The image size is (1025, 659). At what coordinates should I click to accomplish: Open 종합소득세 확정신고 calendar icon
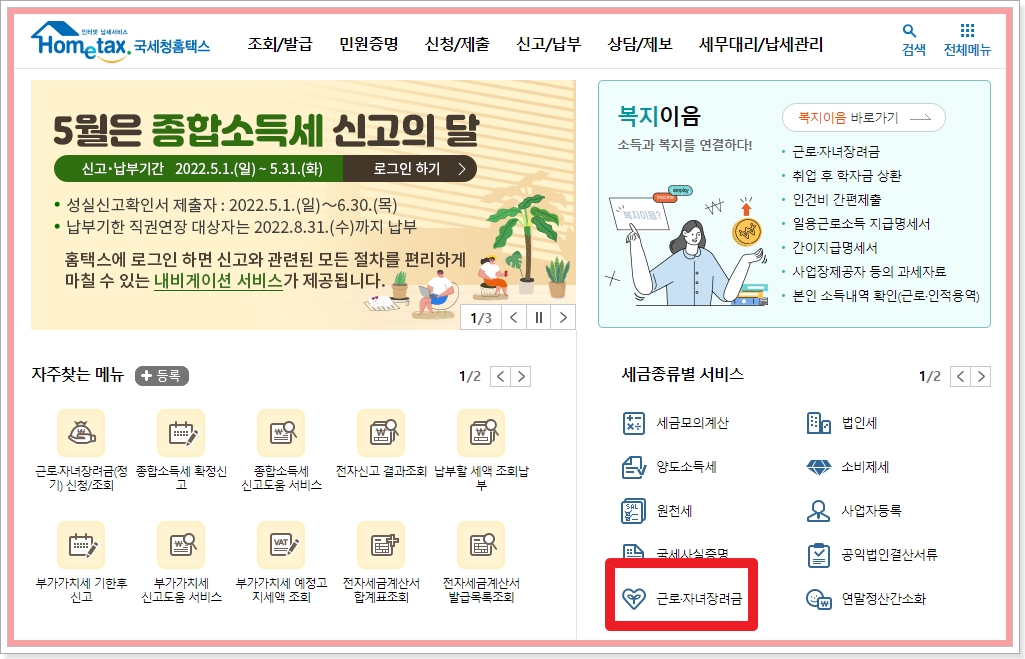[181, 433]
